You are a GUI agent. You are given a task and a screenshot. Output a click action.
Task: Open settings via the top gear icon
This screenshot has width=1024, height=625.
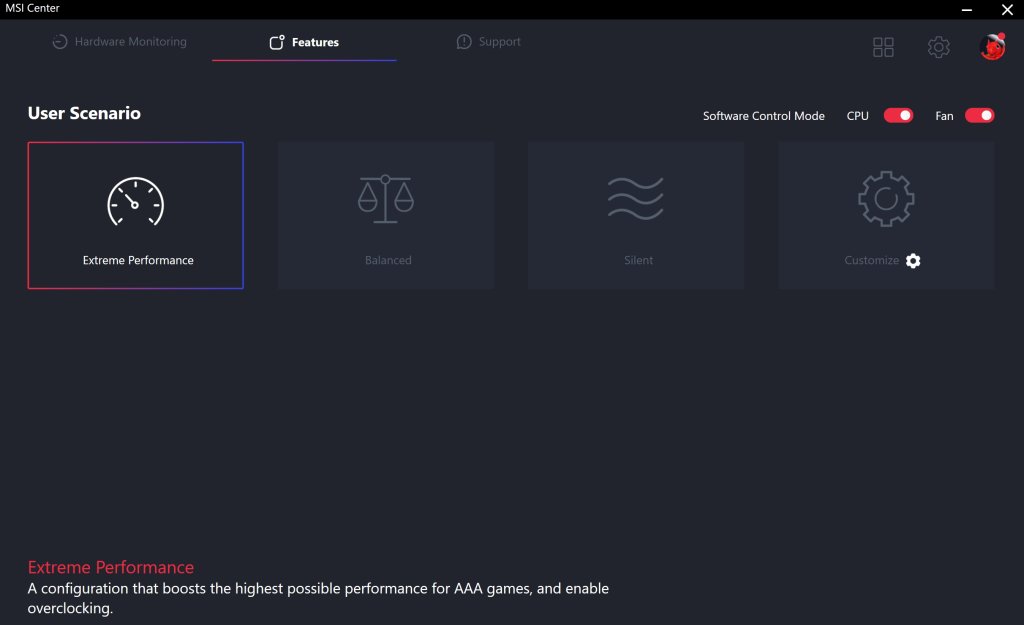point(938,47)
